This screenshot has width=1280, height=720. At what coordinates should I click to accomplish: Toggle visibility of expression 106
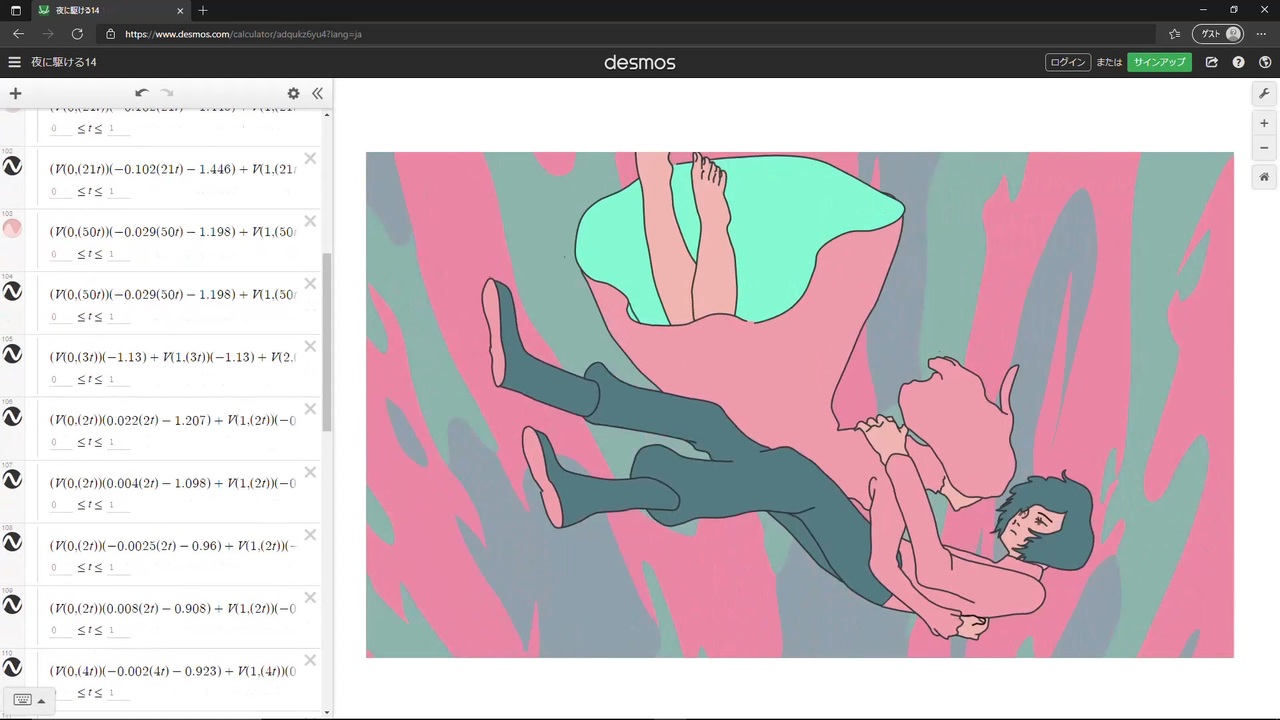click(12, 417)
